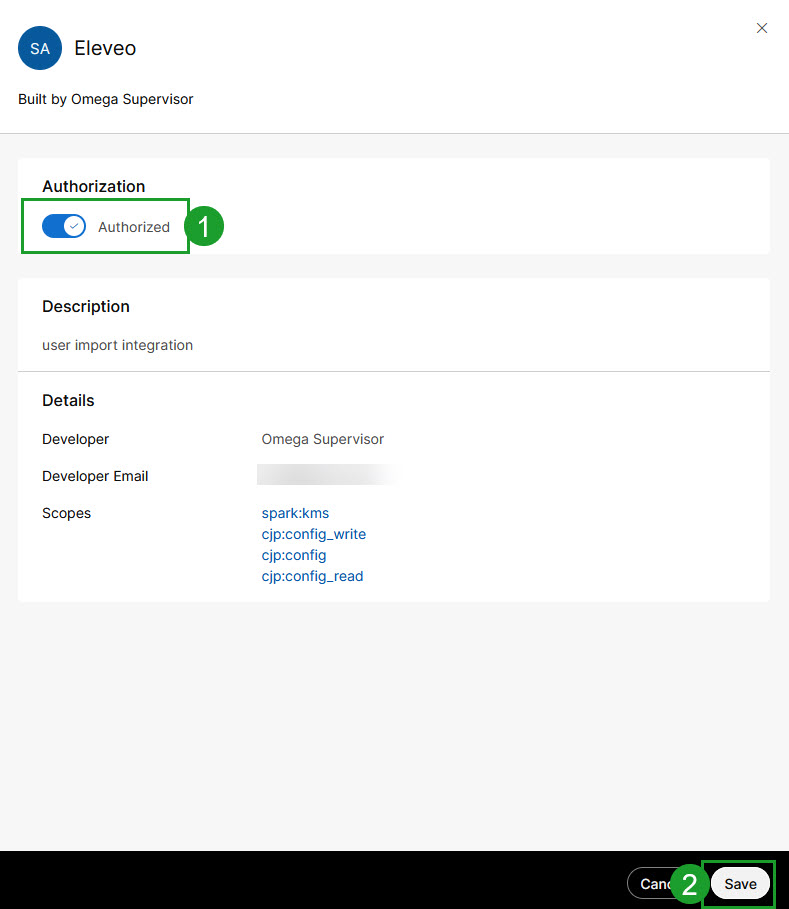Open the cjp:config_read scope link

pos(312,576)
